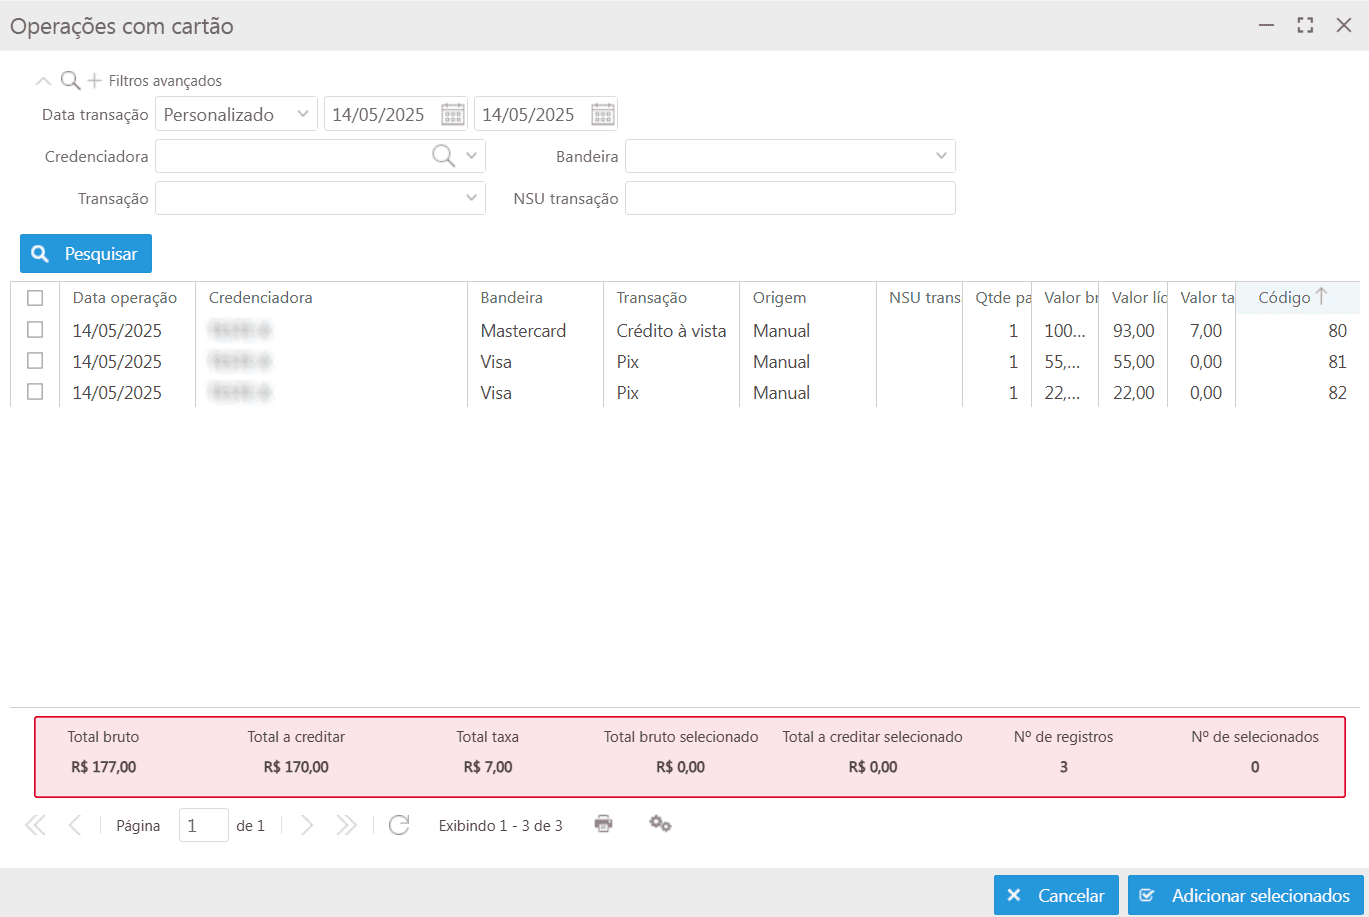The image size is (1369, 917).
Task: Check the Mastercard Crédito à vista row
Action: (35, 330)
